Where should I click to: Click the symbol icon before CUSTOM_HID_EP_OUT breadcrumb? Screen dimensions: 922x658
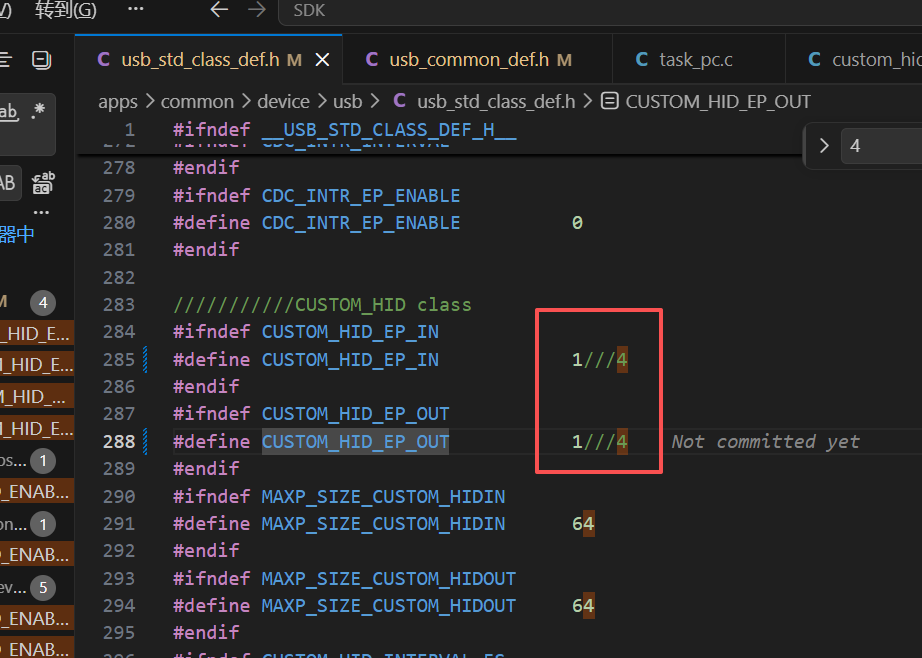(x=610, y=102)
